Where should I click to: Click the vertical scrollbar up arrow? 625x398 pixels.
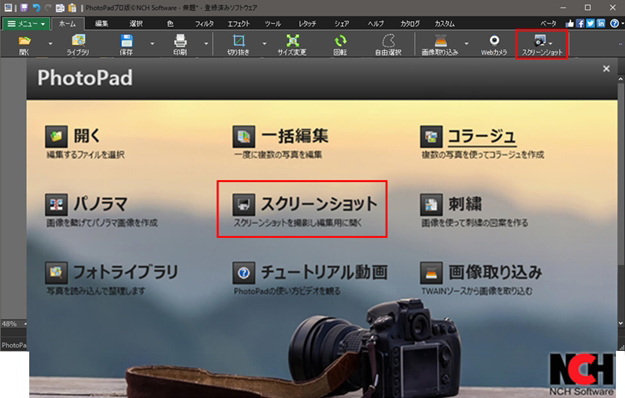click(621, 79)
